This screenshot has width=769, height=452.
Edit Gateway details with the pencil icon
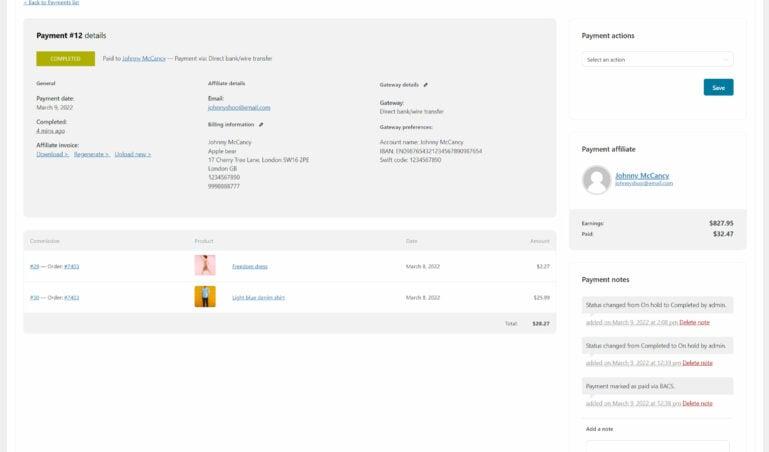pyautogui.click(x=425, y=85)
